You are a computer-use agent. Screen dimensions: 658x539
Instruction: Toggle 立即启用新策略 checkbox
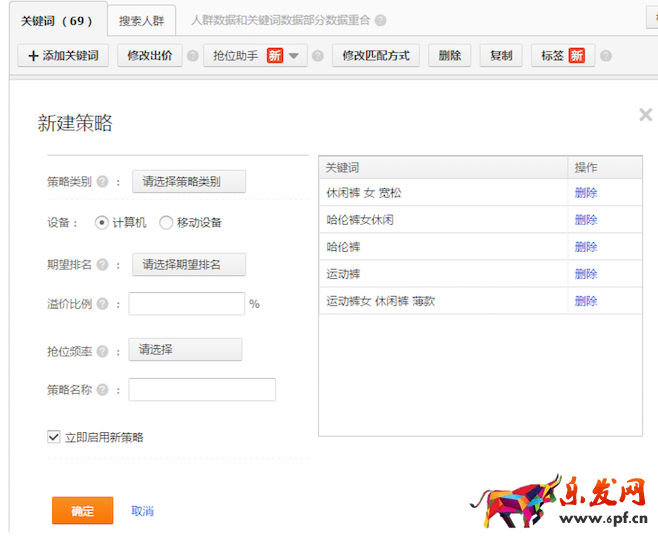click(x=54, y=437)
